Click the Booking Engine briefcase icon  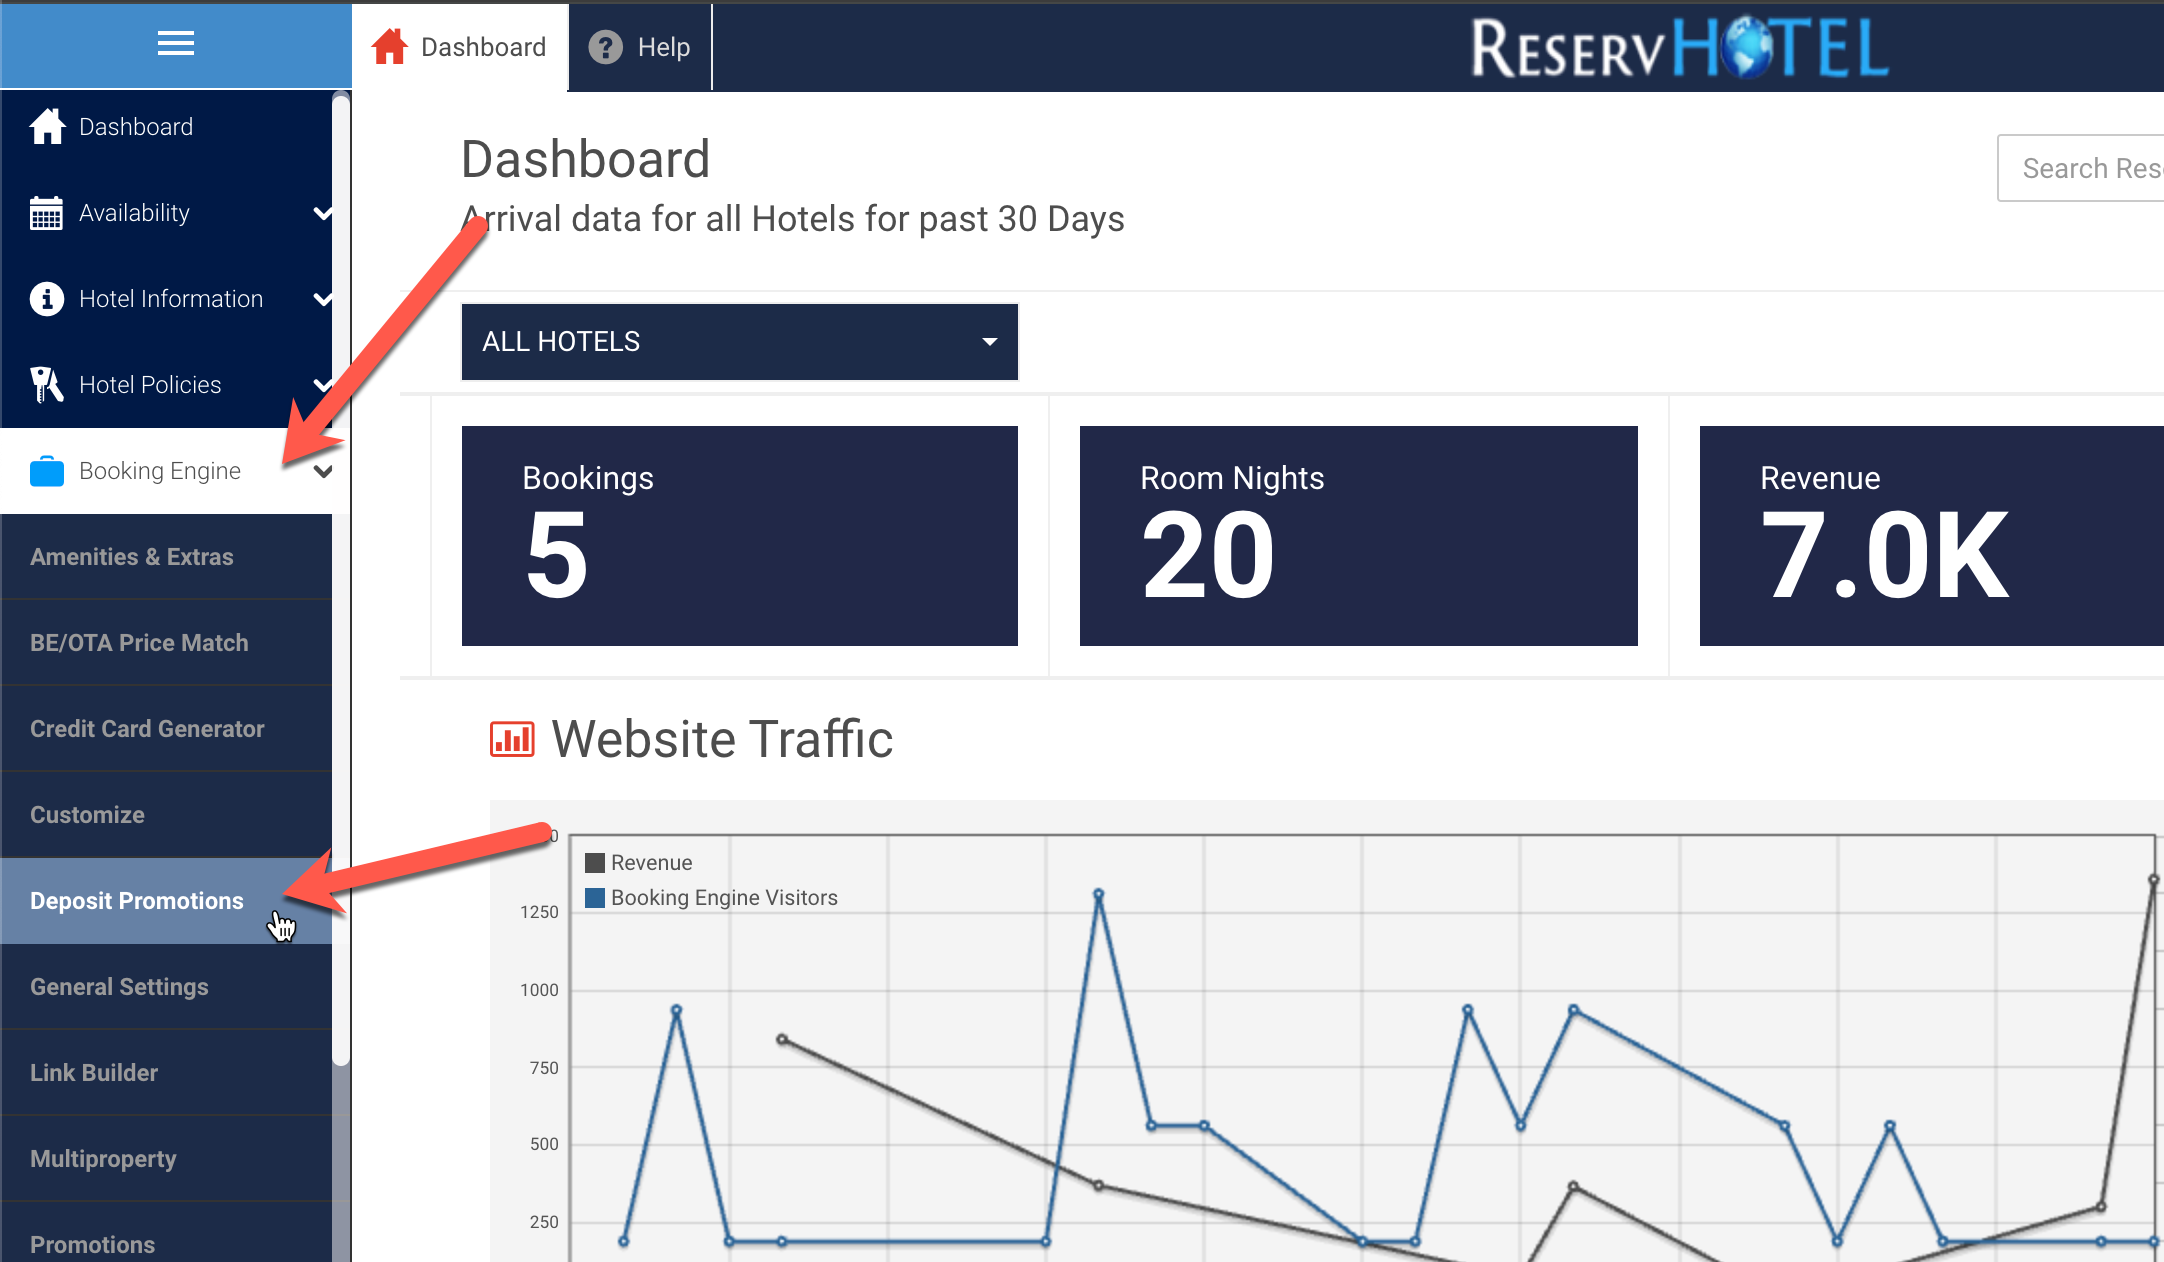click(x=46, y=471)
